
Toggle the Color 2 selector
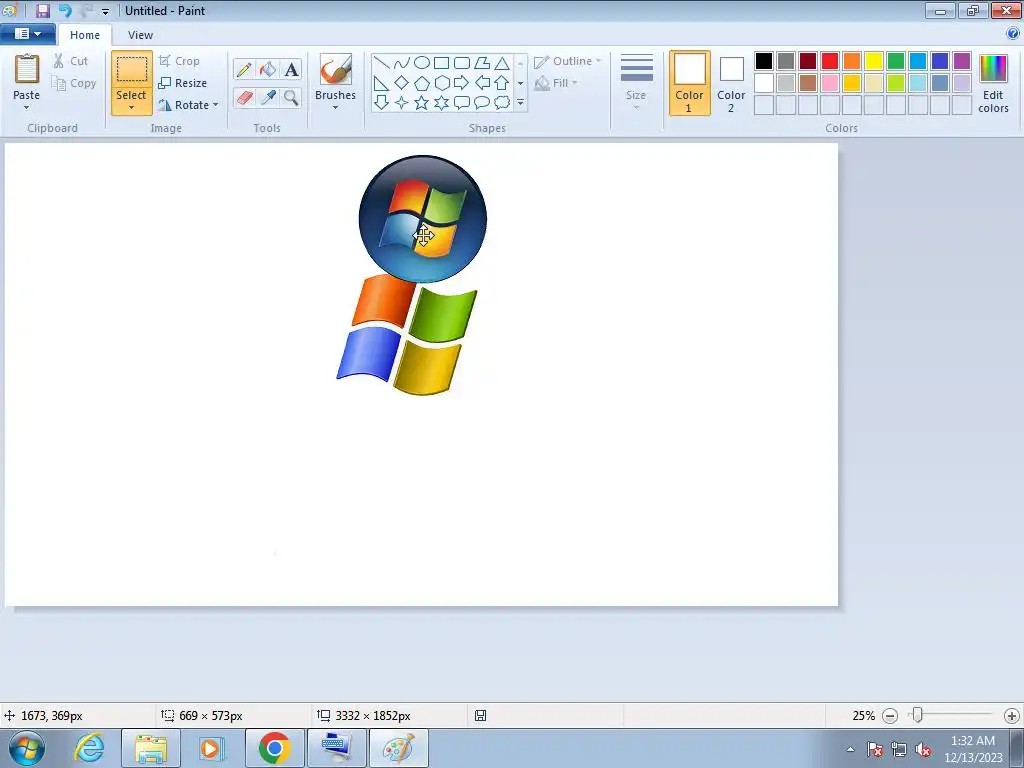[731, 83]
